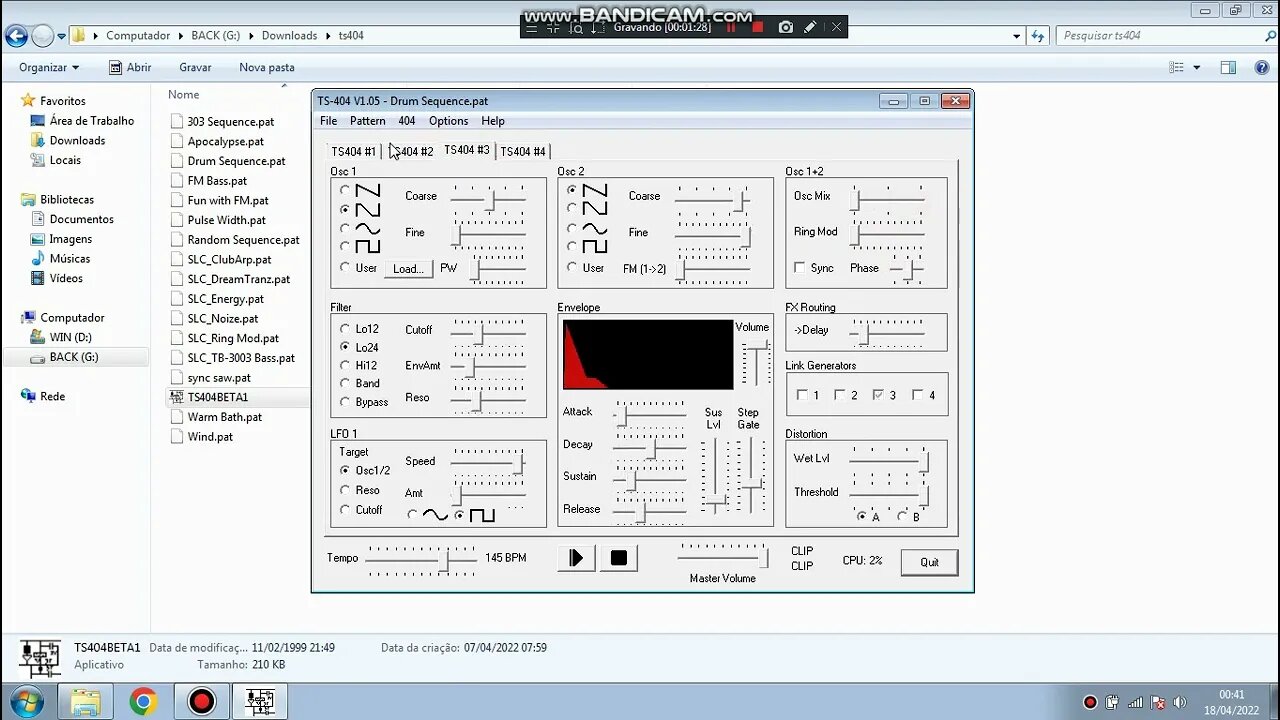Click Abrir in Explorer toolbar
Screen dimensions: 1280x720
click(131, 67)
